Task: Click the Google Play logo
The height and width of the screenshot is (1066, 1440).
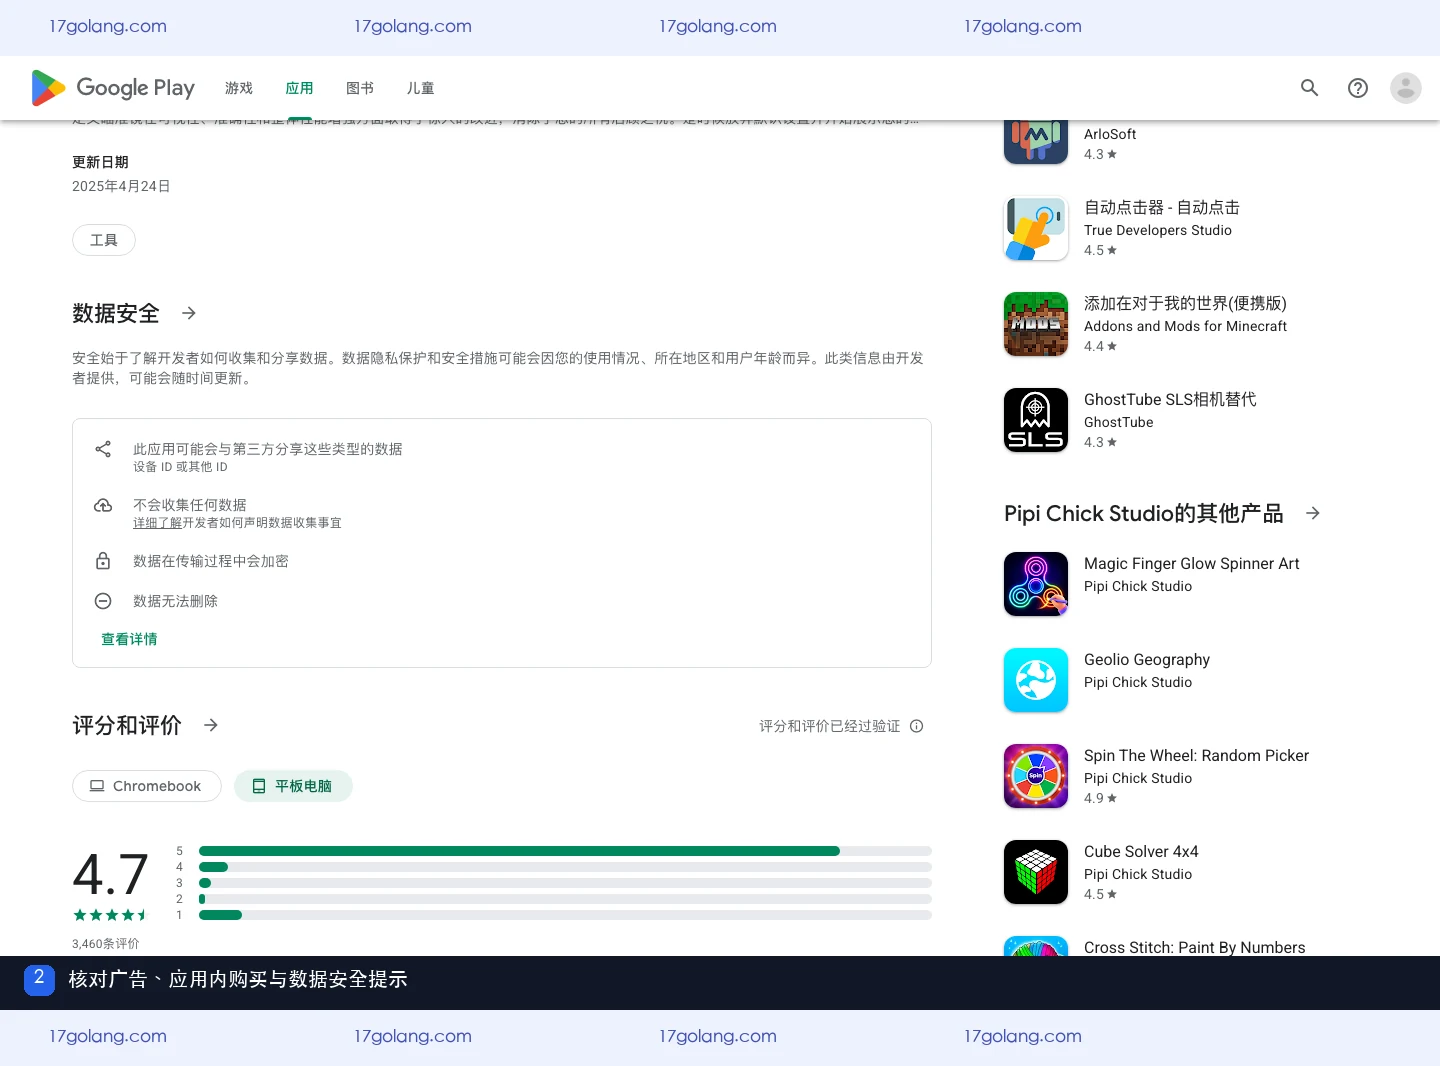Action: click(113, 88)
